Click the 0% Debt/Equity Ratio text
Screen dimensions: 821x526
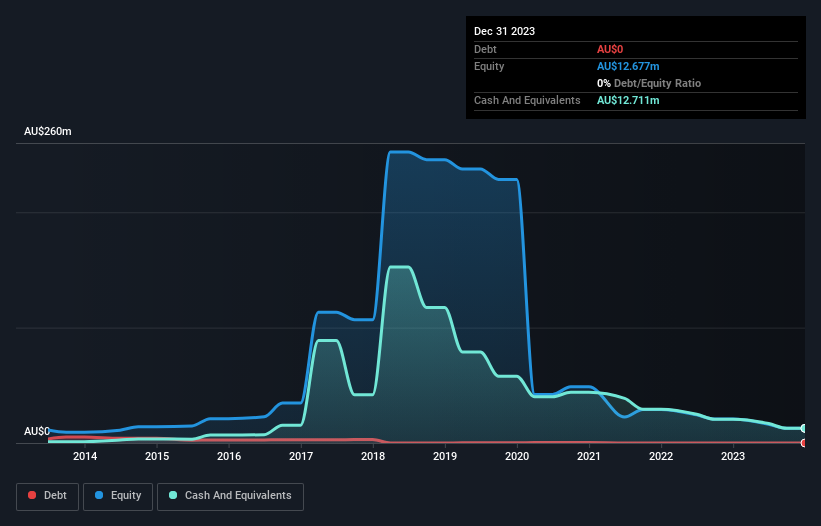(649, 83)
